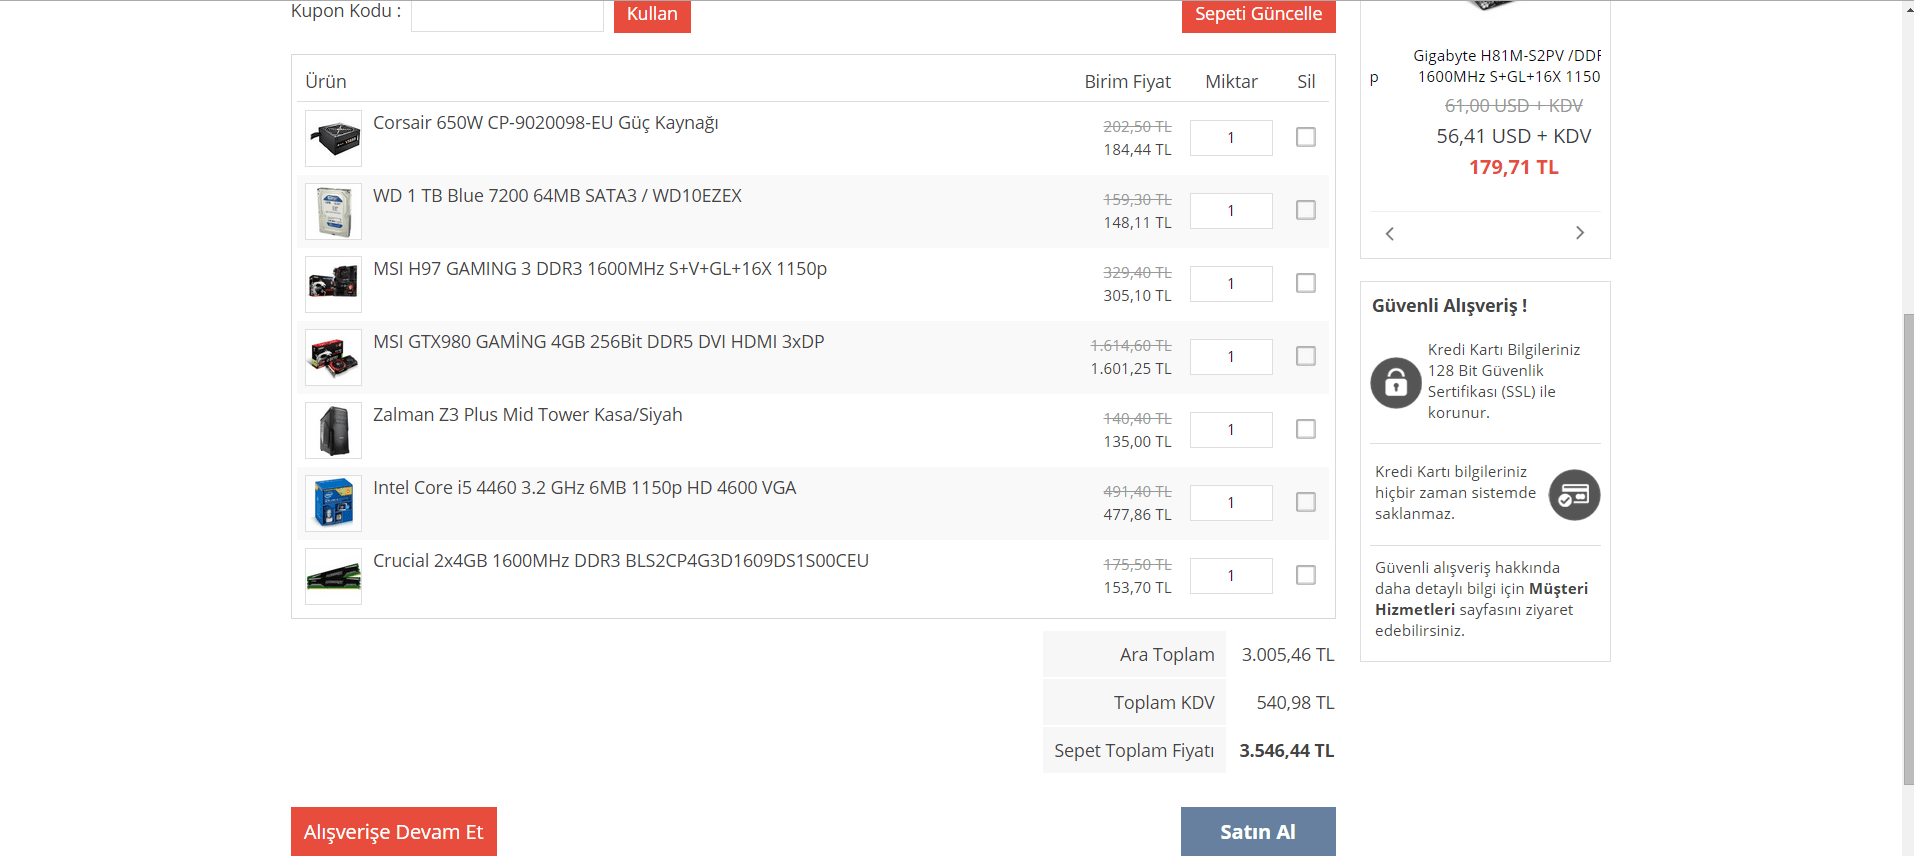
Task: Open Intel Core i5 4460 product link
Action: coord(585,488)
